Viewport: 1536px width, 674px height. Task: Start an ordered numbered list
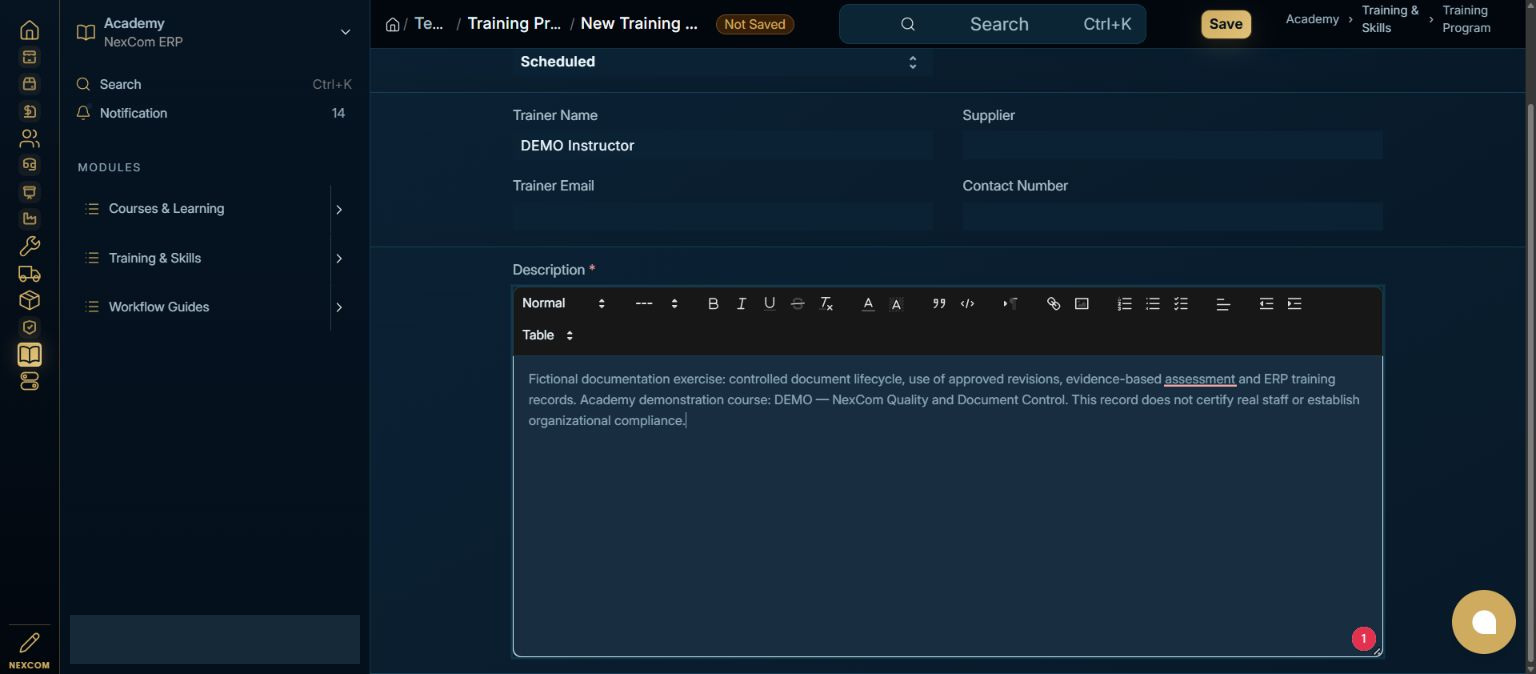point(1124,304)
